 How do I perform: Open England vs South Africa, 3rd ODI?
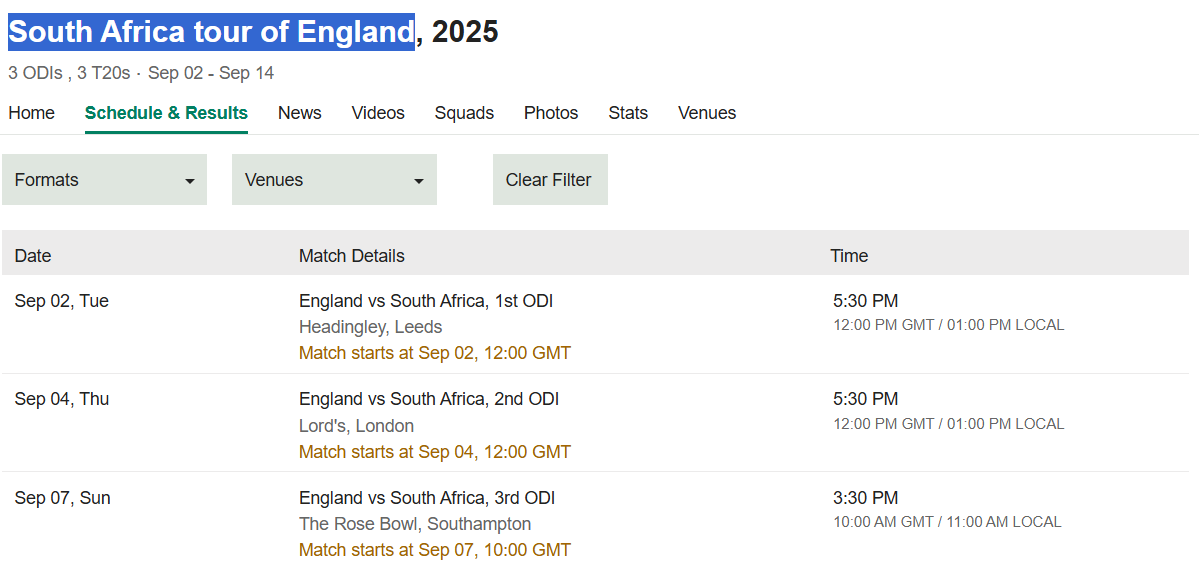click(427, 499)
